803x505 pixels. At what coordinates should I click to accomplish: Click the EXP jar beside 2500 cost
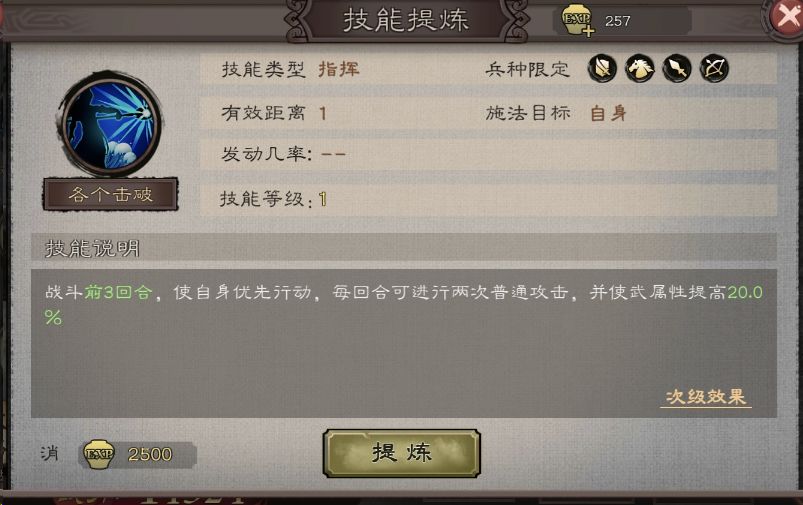click(x=99, y=454)
